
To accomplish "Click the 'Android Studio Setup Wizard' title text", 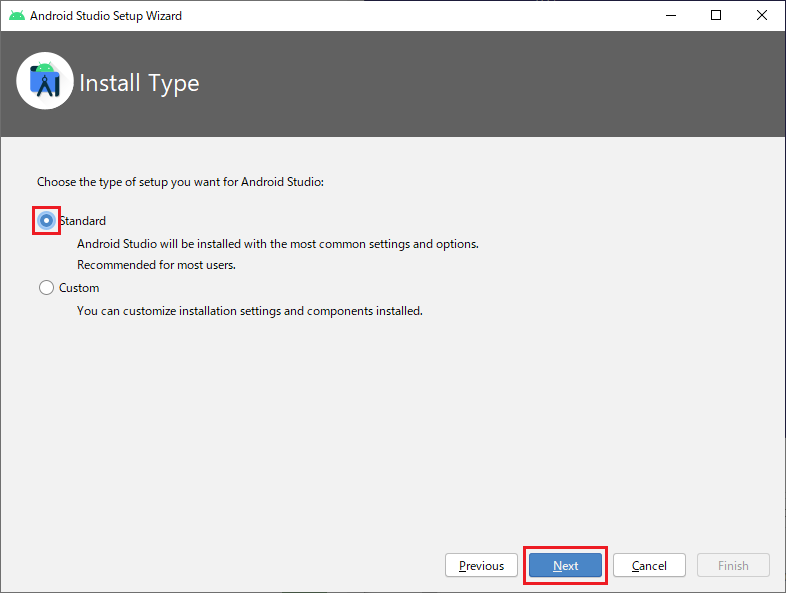I will 106,16.
